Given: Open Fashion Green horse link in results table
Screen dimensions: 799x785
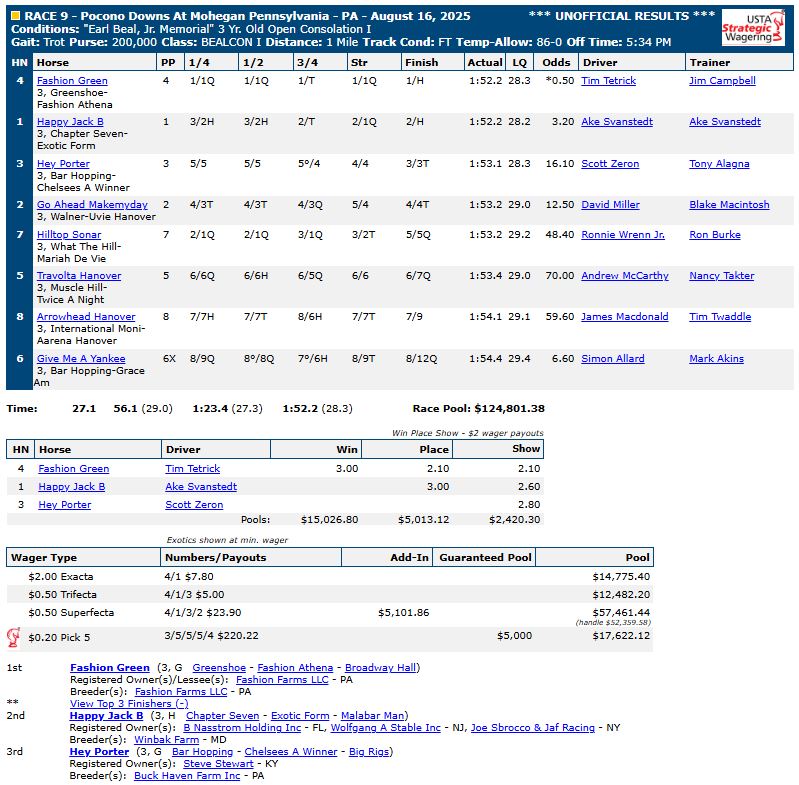Looking at the screenshot, I should [72, 81].
